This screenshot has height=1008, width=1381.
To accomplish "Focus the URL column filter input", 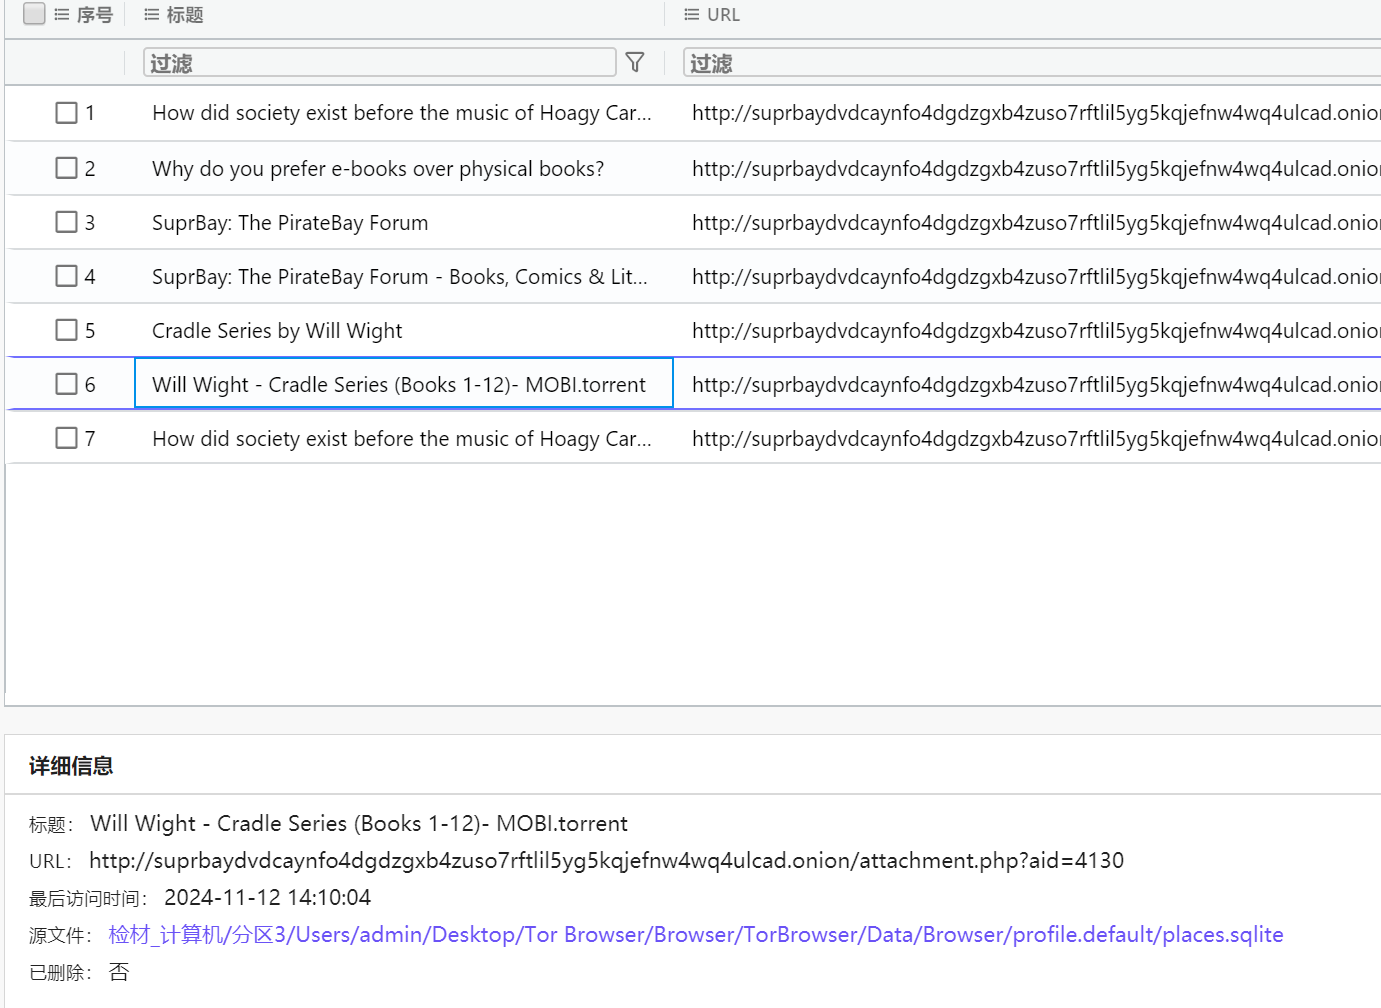I will 1032,63.
